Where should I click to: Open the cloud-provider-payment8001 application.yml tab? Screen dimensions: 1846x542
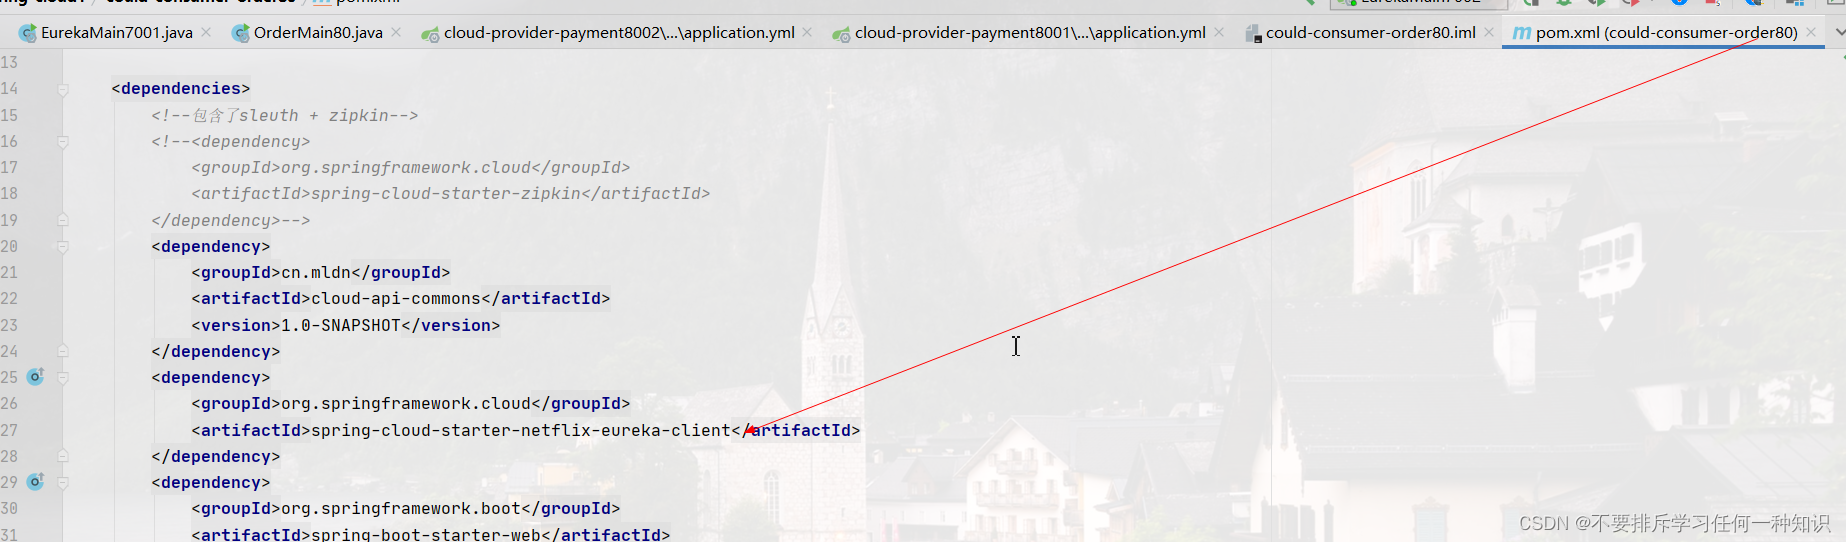point(1029,33)
